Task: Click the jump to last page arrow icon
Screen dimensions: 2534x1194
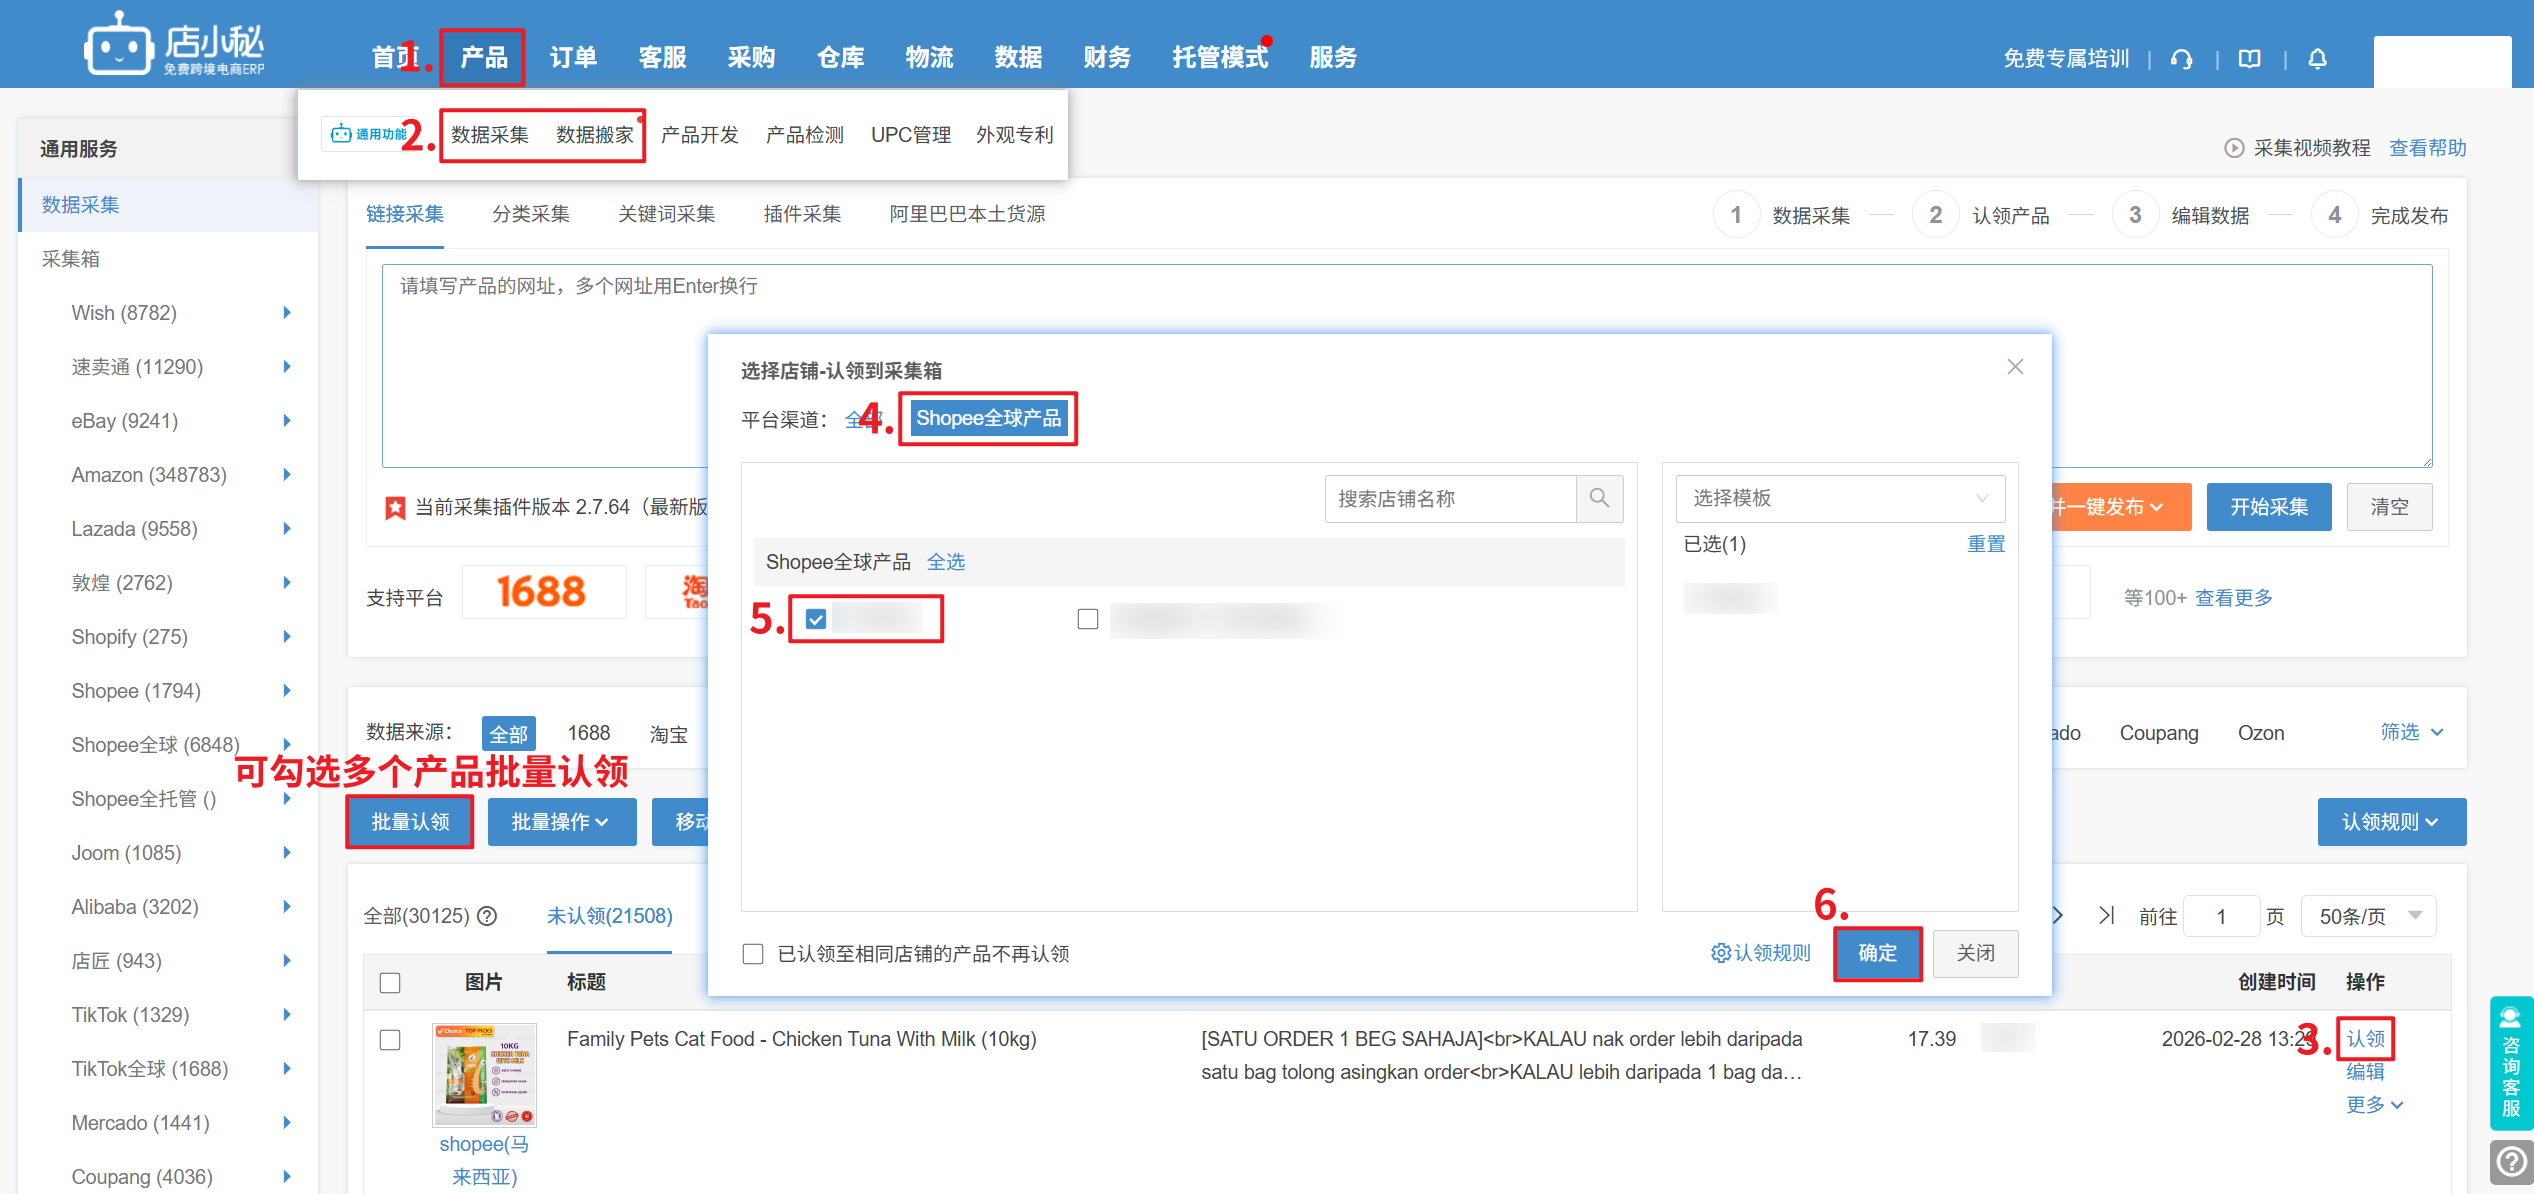Action: 2107,916
